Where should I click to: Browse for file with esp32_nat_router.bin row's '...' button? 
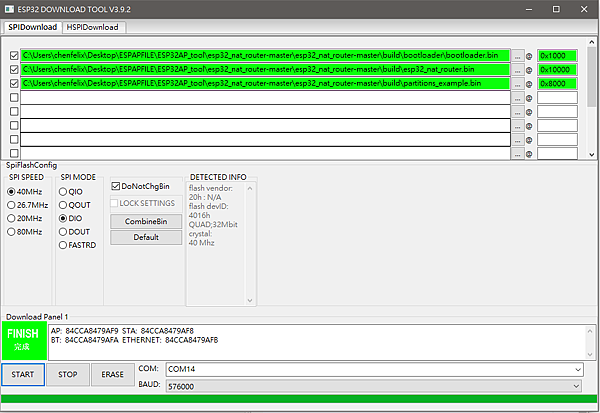(517, 70)
